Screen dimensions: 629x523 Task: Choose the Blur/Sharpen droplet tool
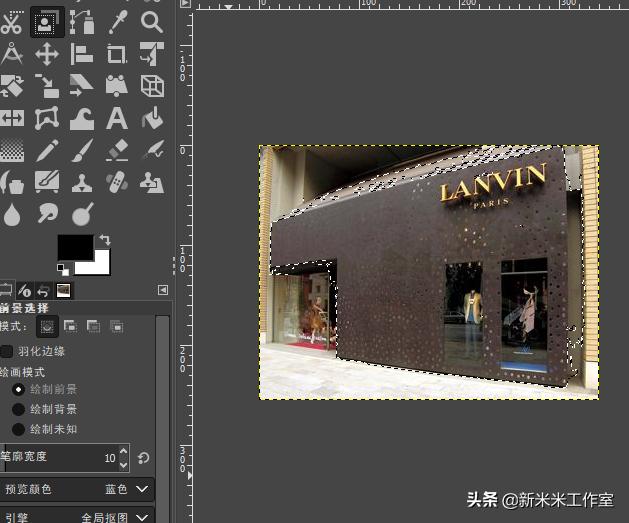[12, 215]
